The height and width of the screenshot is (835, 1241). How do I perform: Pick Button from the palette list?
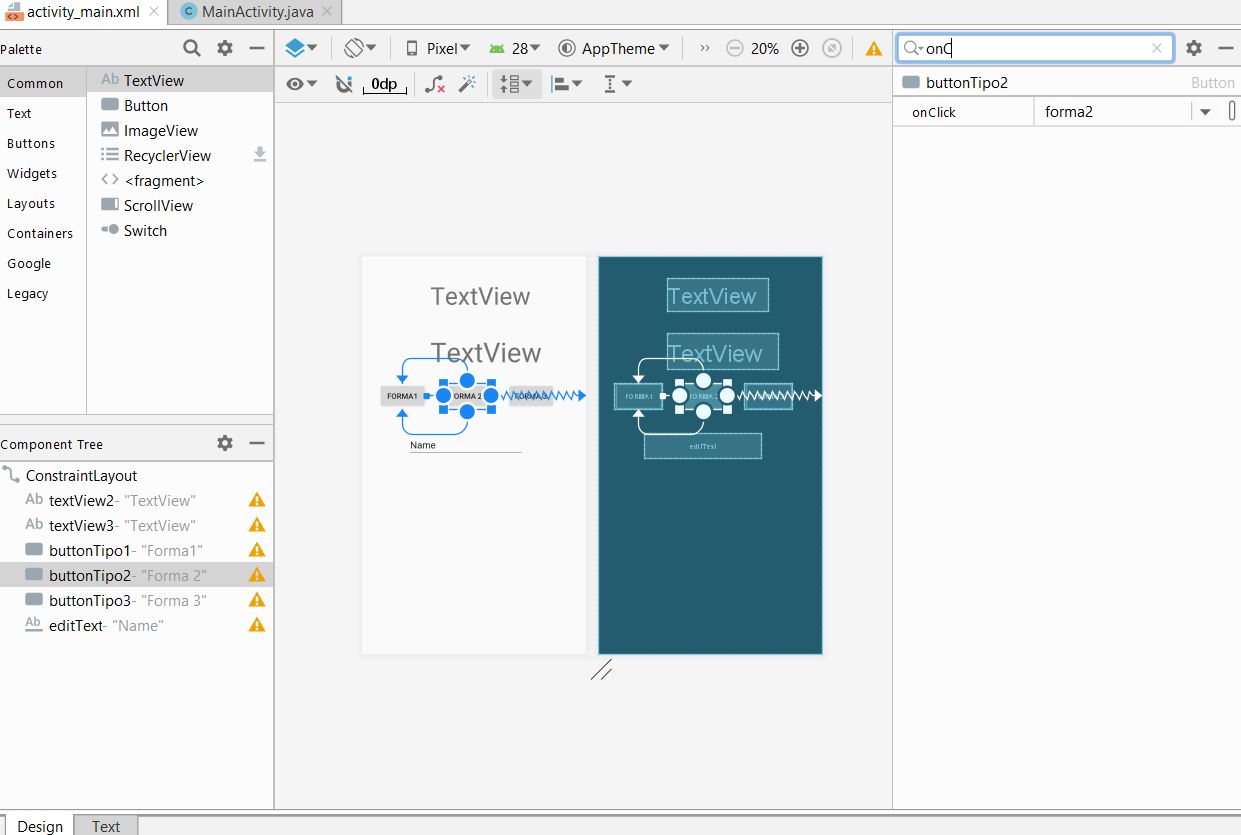tap(180, 105)
